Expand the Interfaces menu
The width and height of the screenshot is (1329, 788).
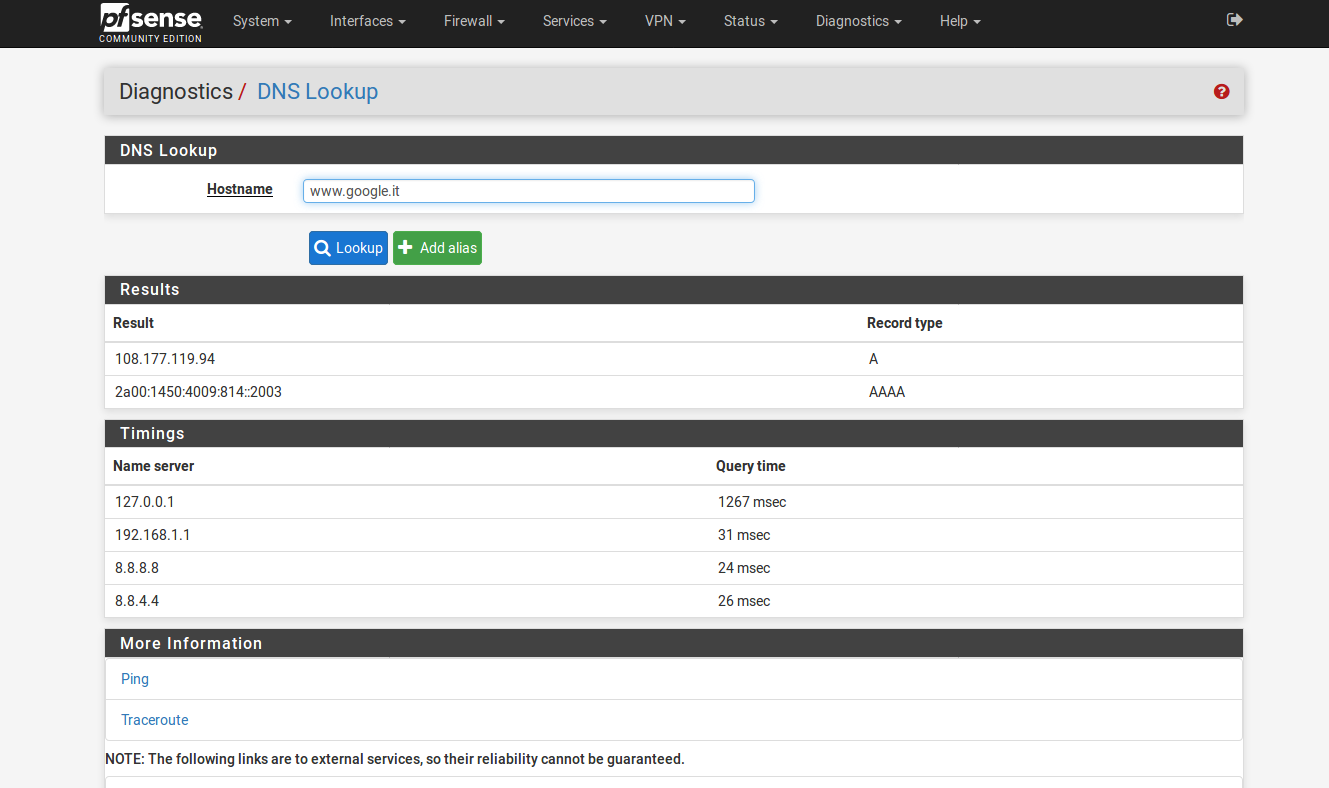[367, 21]
